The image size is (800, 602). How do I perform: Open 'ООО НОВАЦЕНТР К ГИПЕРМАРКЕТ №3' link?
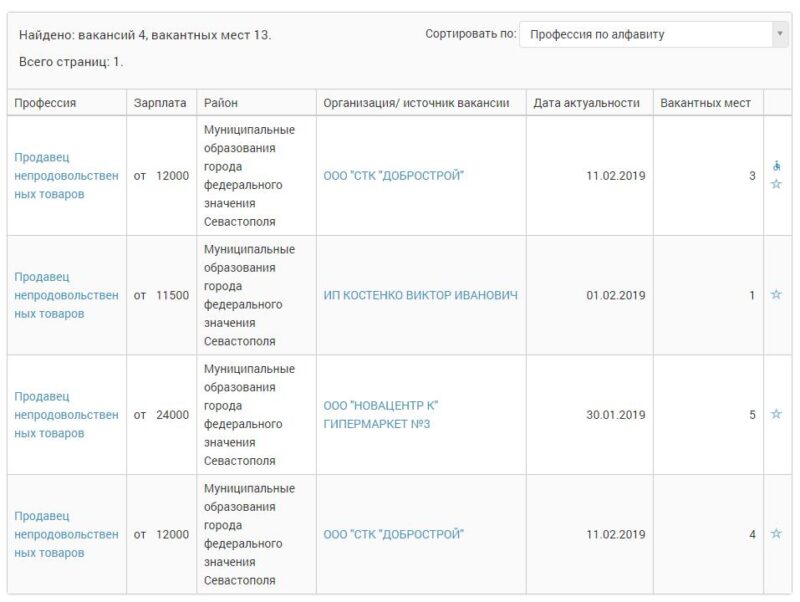click(x=381, y=414)
